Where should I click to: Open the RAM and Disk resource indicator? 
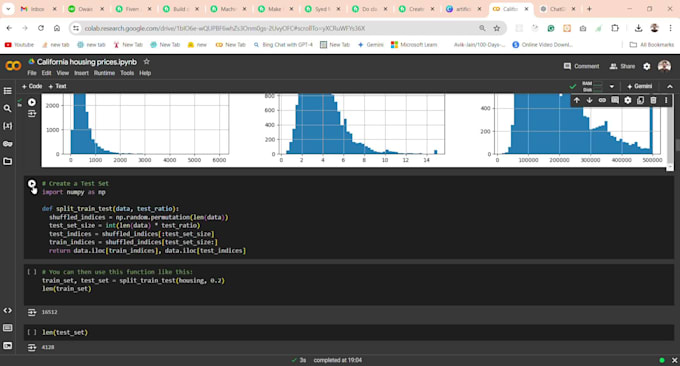pyautogui.click(x=592, y=86)
